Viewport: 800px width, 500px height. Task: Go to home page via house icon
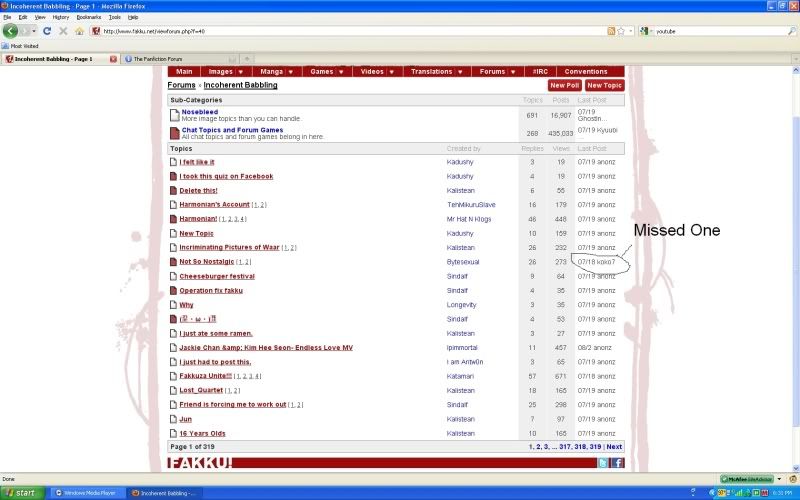tap(79, 31)
